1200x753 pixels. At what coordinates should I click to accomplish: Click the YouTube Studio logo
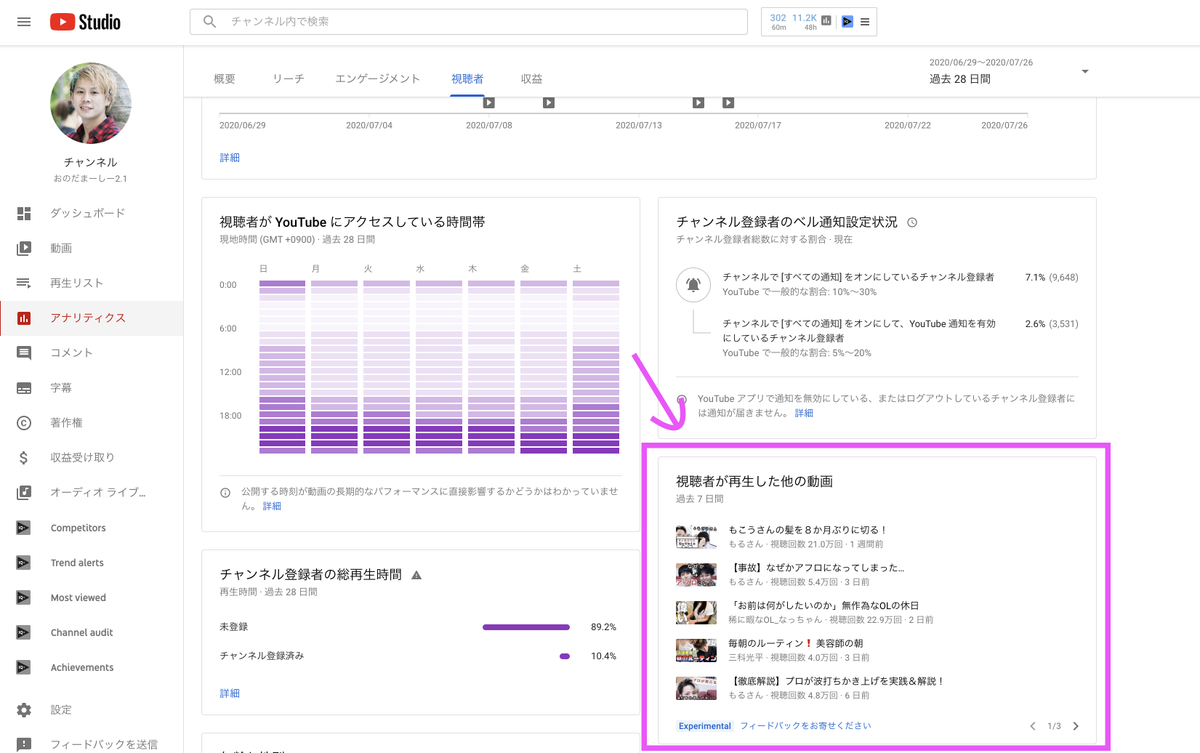(x=86, y=21)
